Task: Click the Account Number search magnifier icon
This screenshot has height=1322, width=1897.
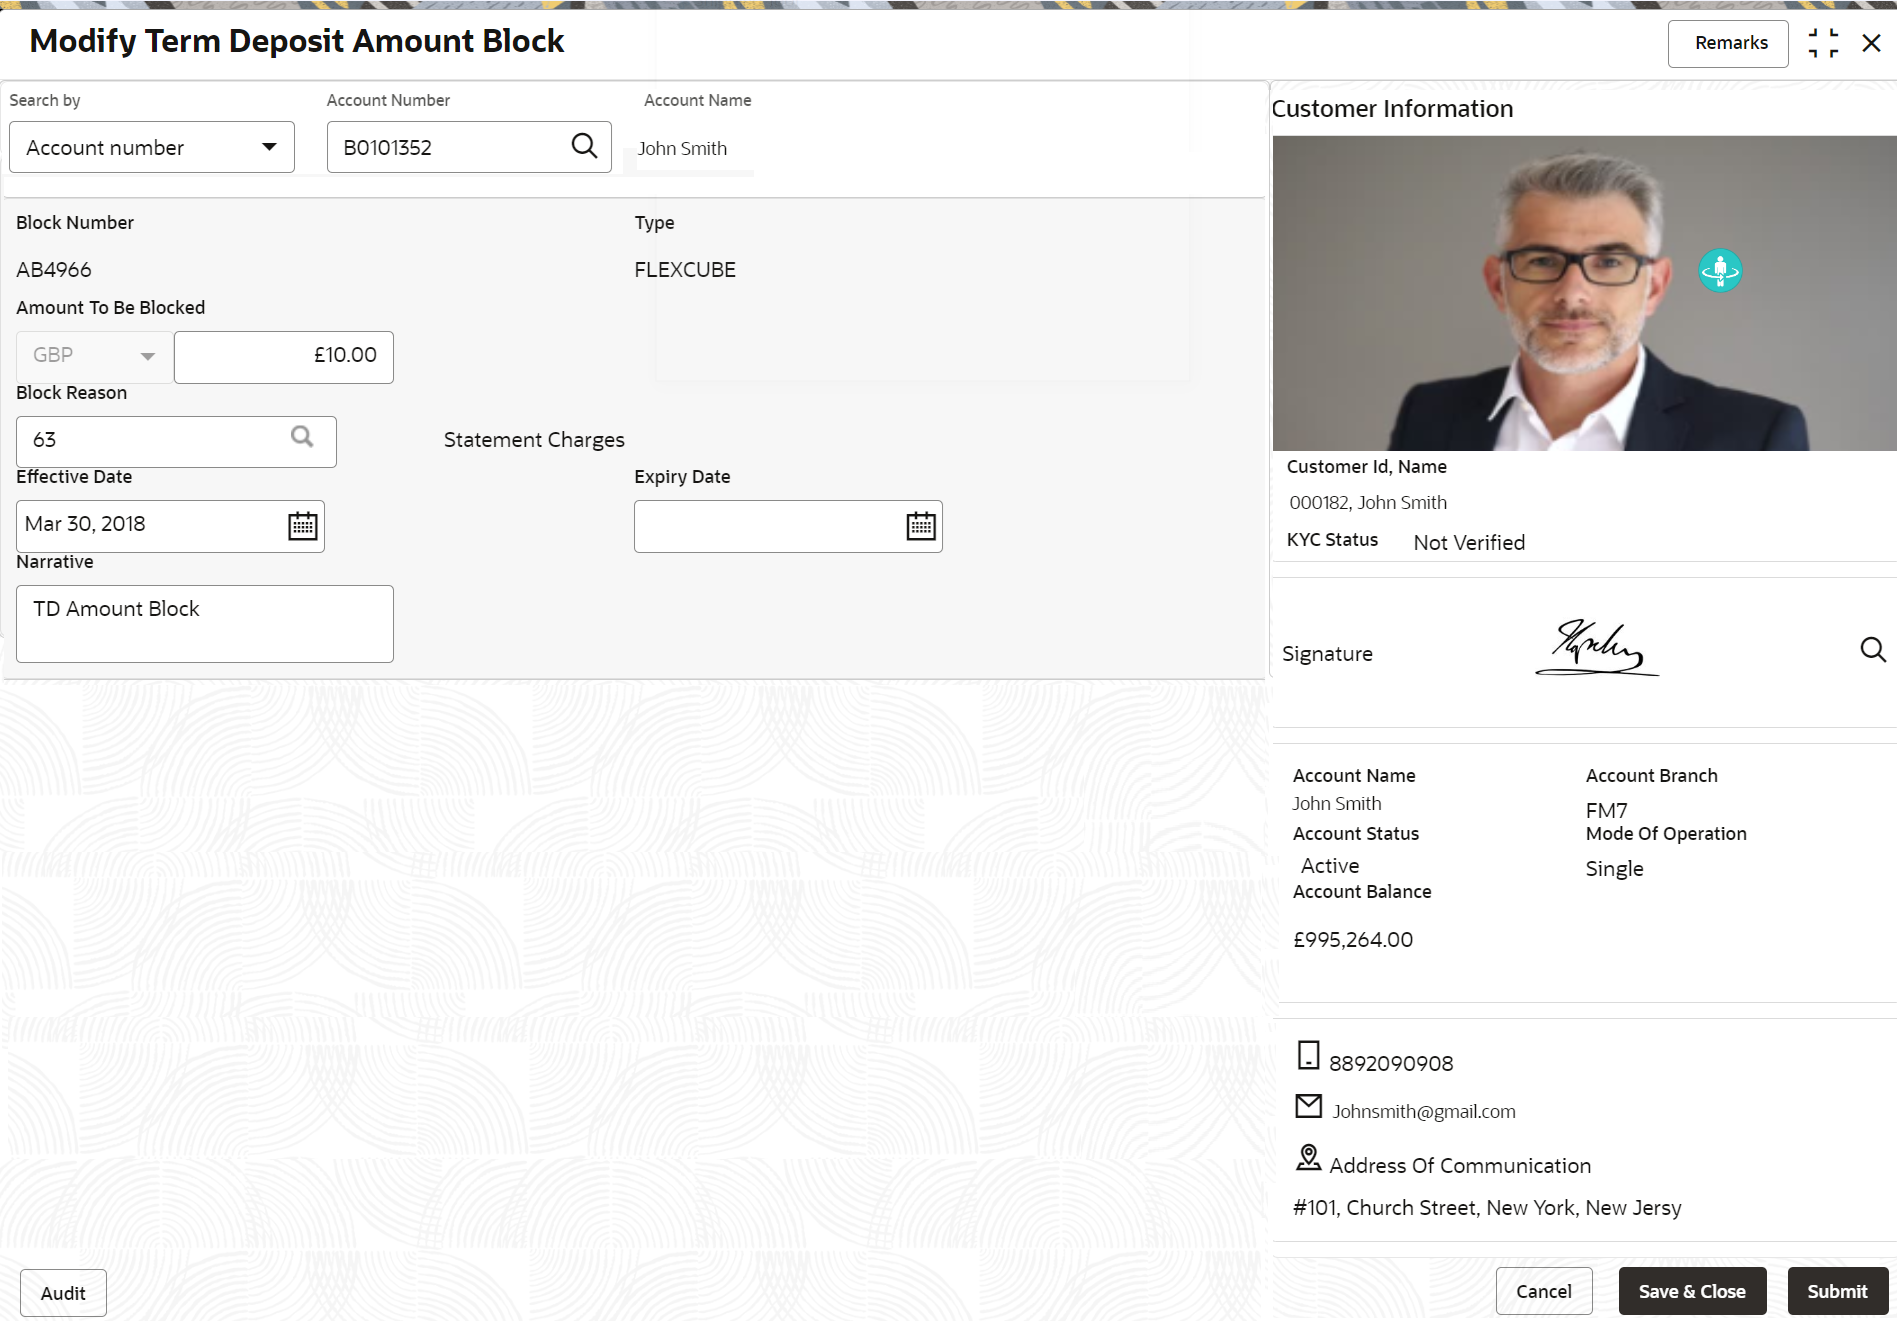Action: click(x=584, y=146)
